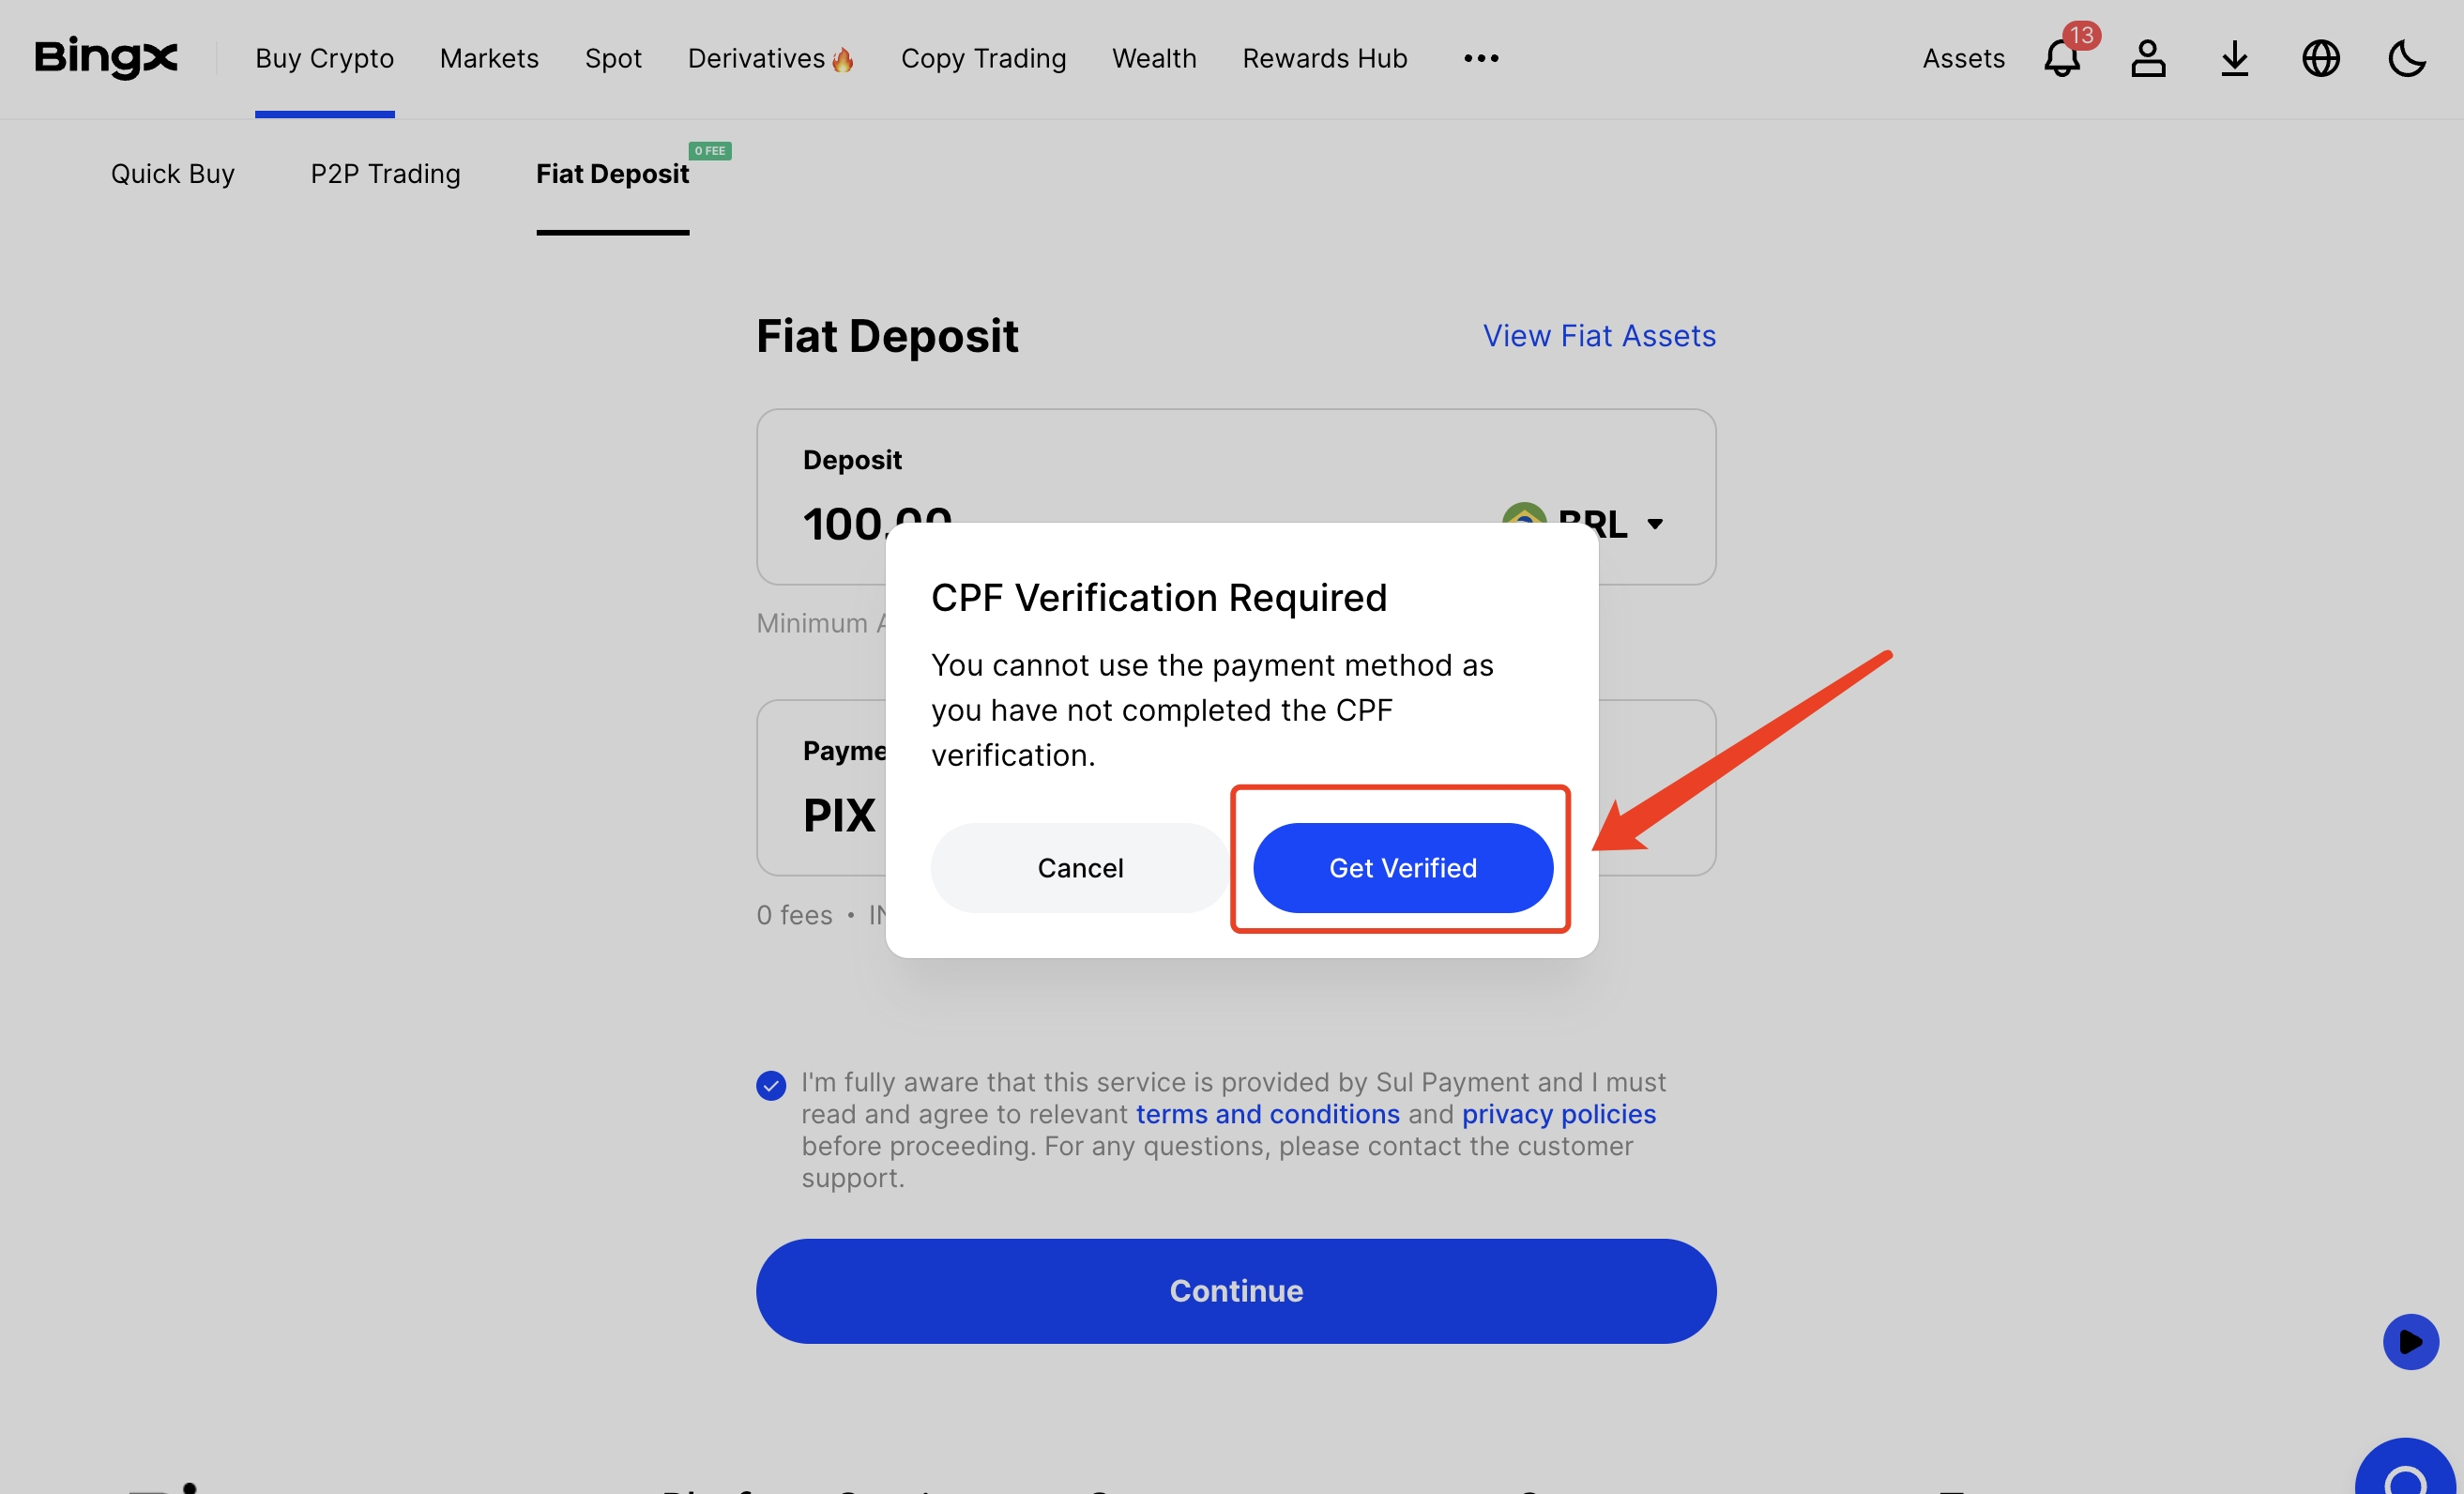Open the three-dot more menu
The width and height of the screenshot is (2464, 1494).
1480,58
